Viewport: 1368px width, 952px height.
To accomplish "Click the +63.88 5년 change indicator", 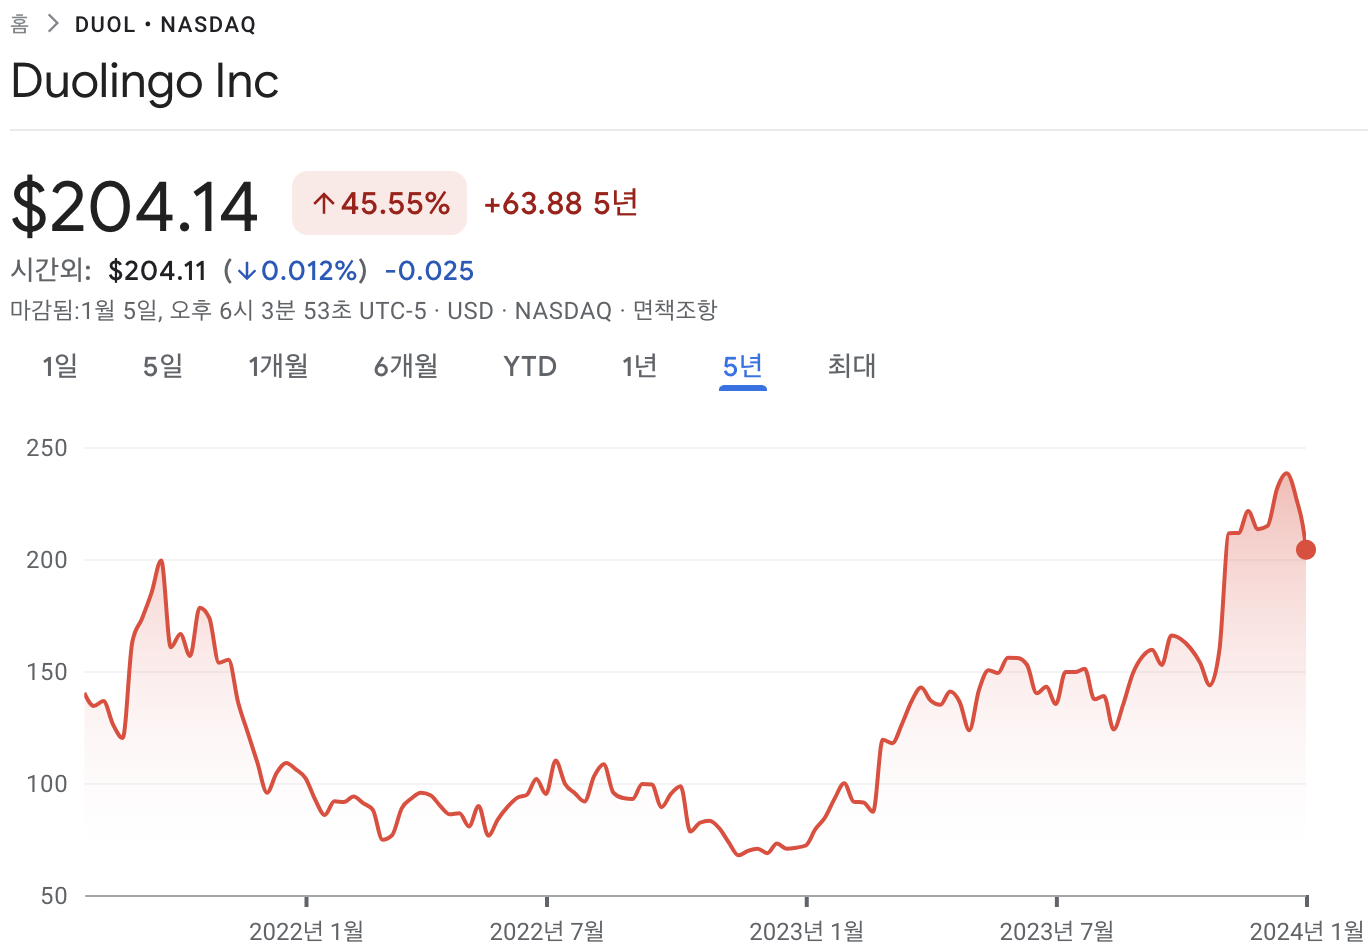I will pyautogui.click(x=560, y=203).
